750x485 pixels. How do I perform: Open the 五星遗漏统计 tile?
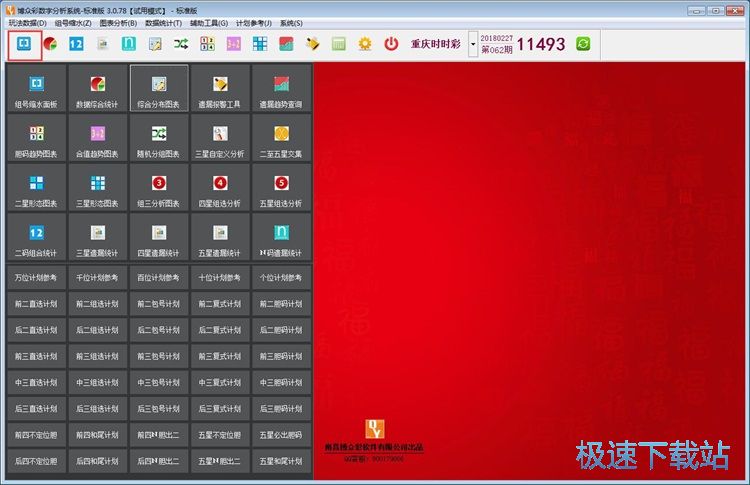220,237
